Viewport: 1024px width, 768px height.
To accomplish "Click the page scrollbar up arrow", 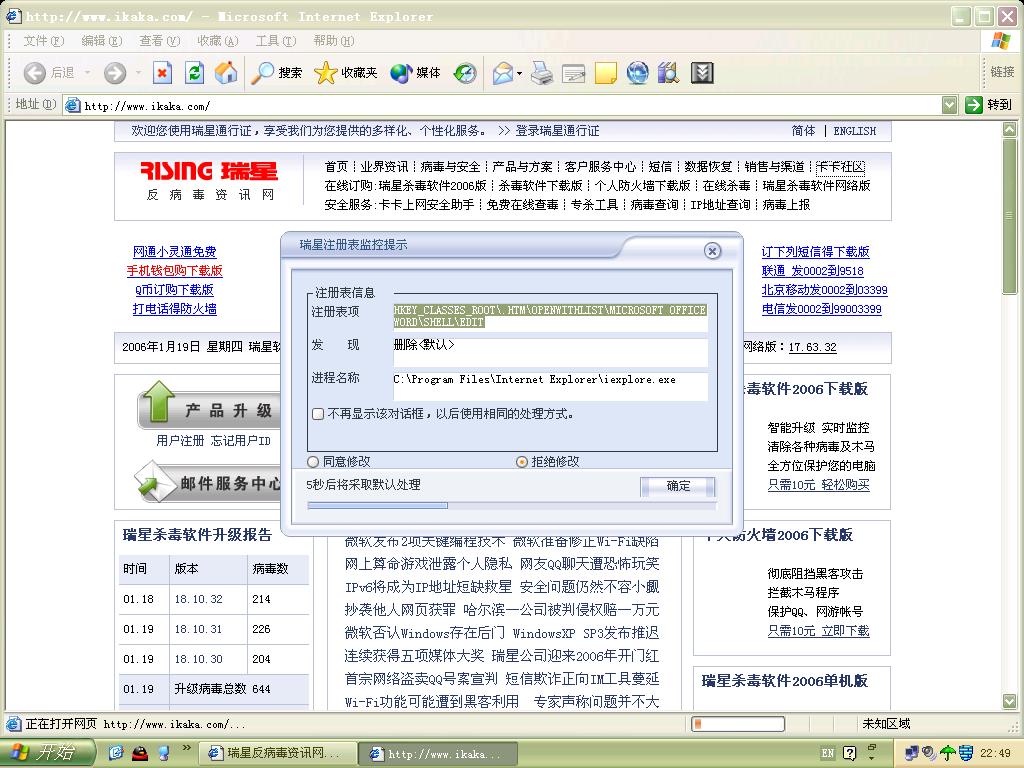I will 1010,129.
